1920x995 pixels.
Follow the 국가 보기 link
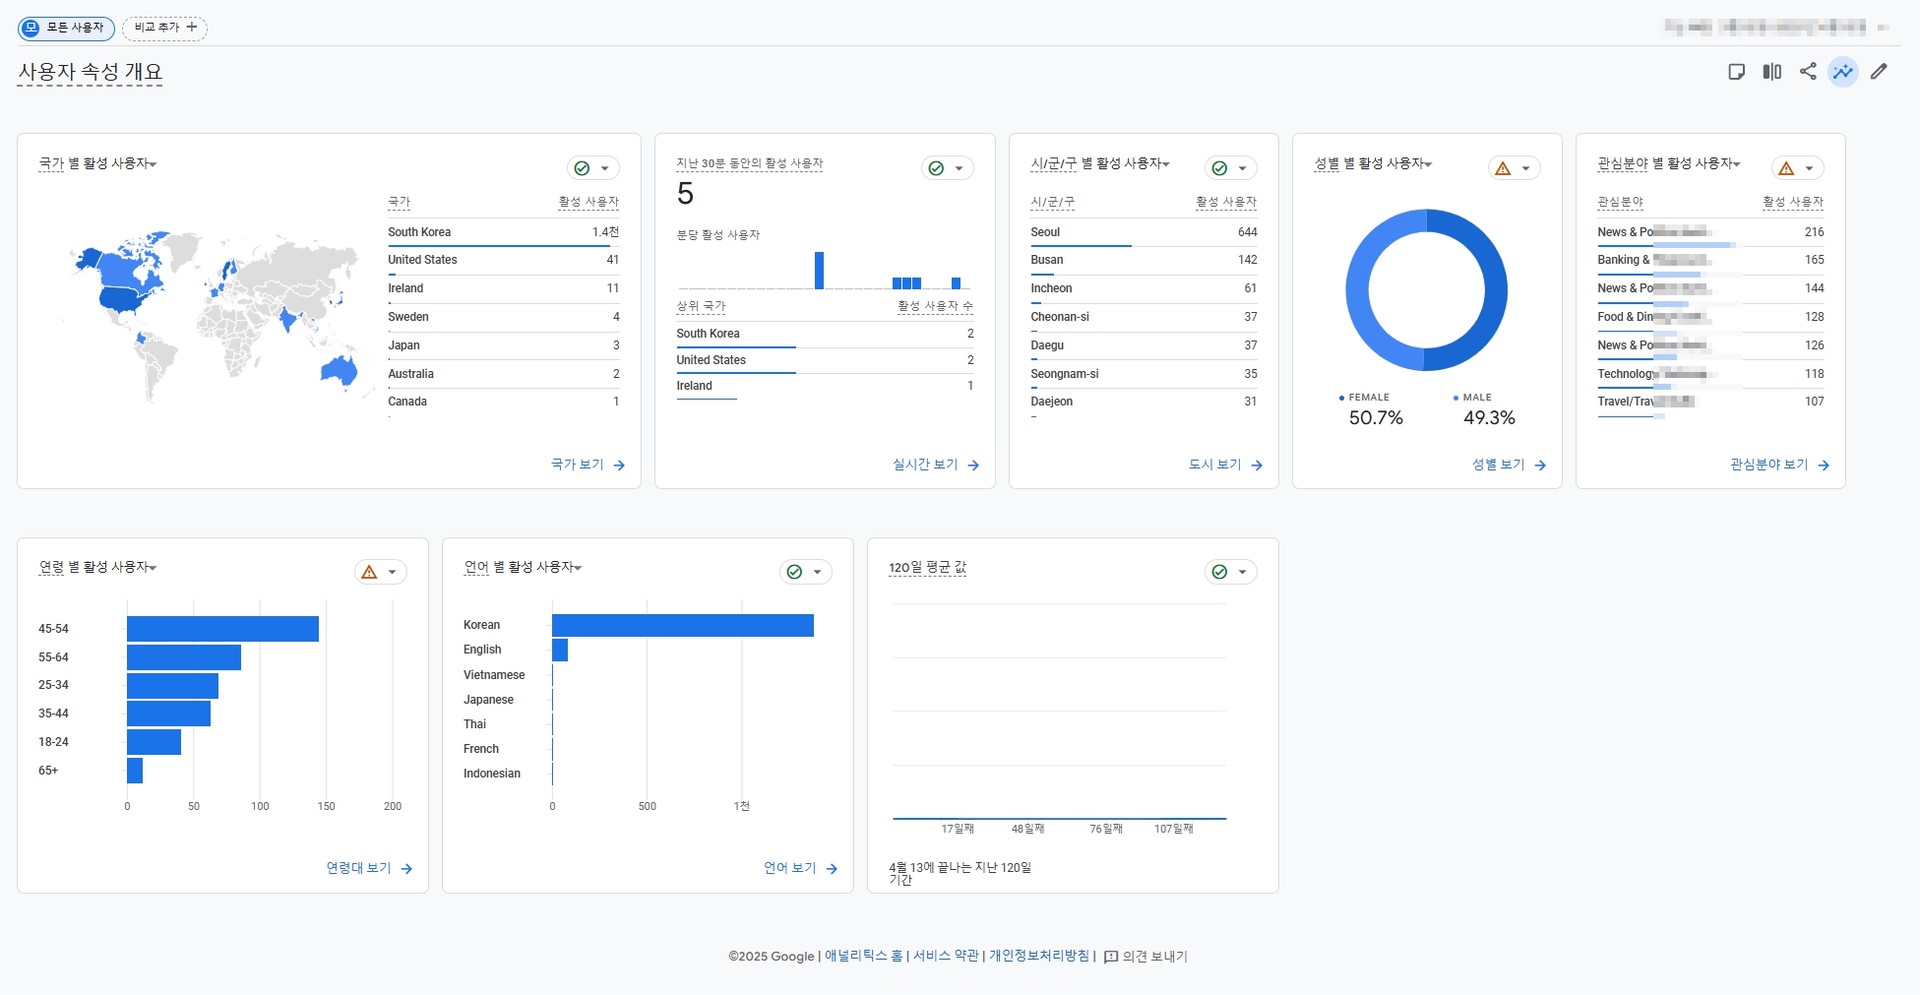tap(588, 465)
